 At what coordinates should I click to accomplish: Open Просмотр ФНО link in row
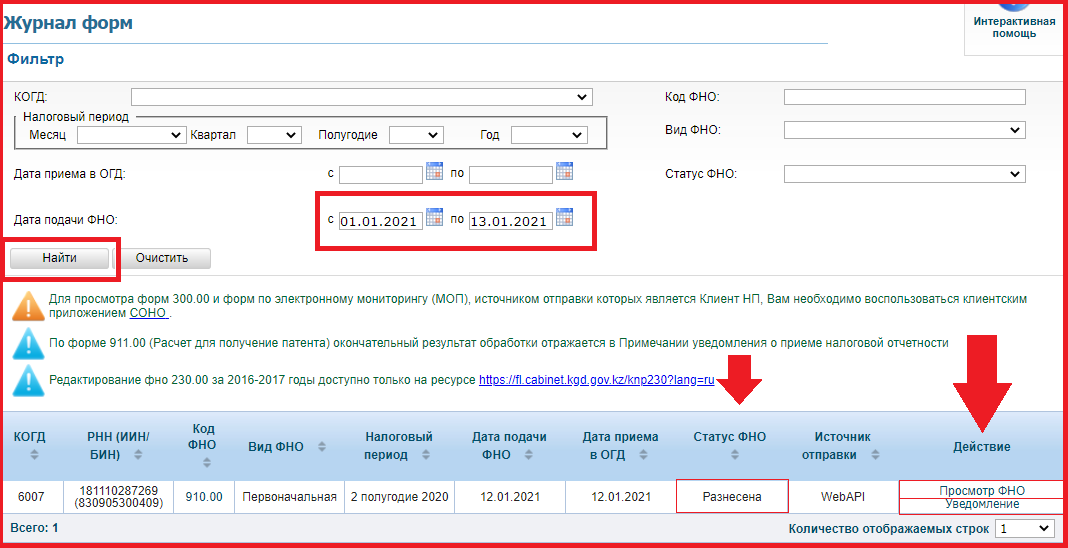981,490
